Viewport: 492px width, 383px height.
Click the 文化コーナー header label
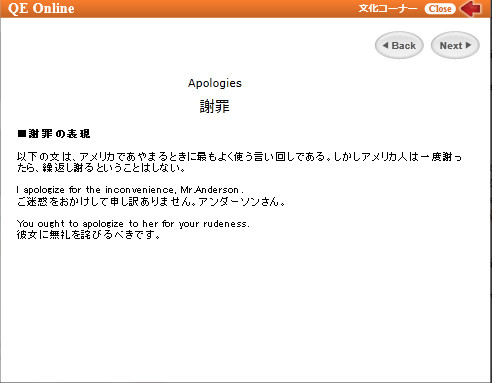point(388,8)
